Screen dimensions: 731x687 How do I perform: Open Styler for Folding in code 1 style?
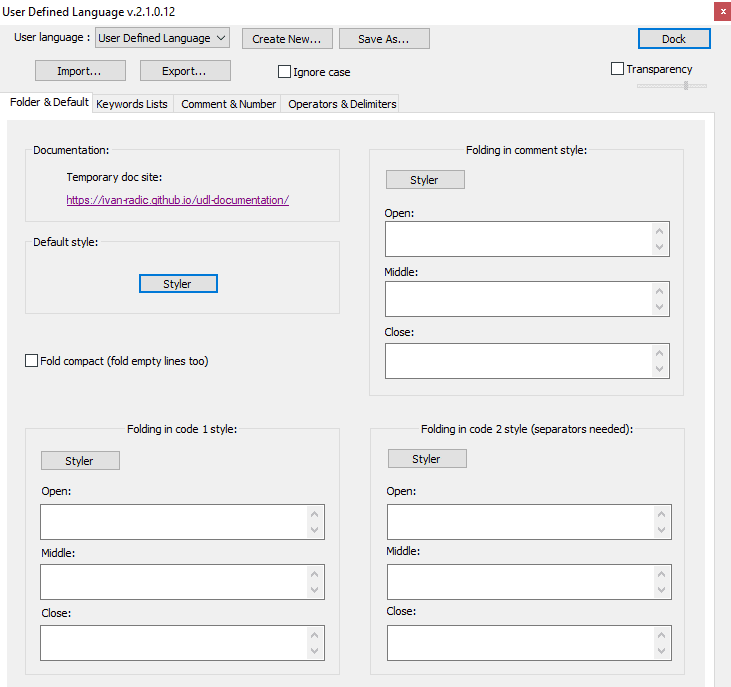80,460
